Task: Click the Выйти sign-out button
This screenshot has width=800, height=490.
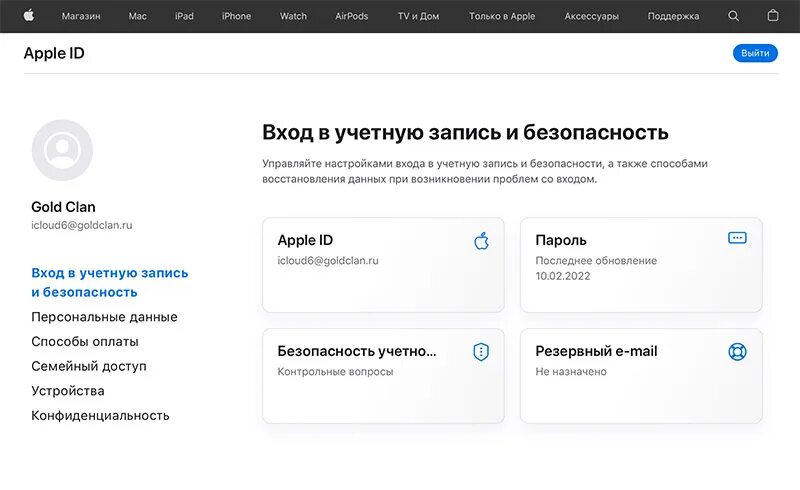Action: coord(755,53)
